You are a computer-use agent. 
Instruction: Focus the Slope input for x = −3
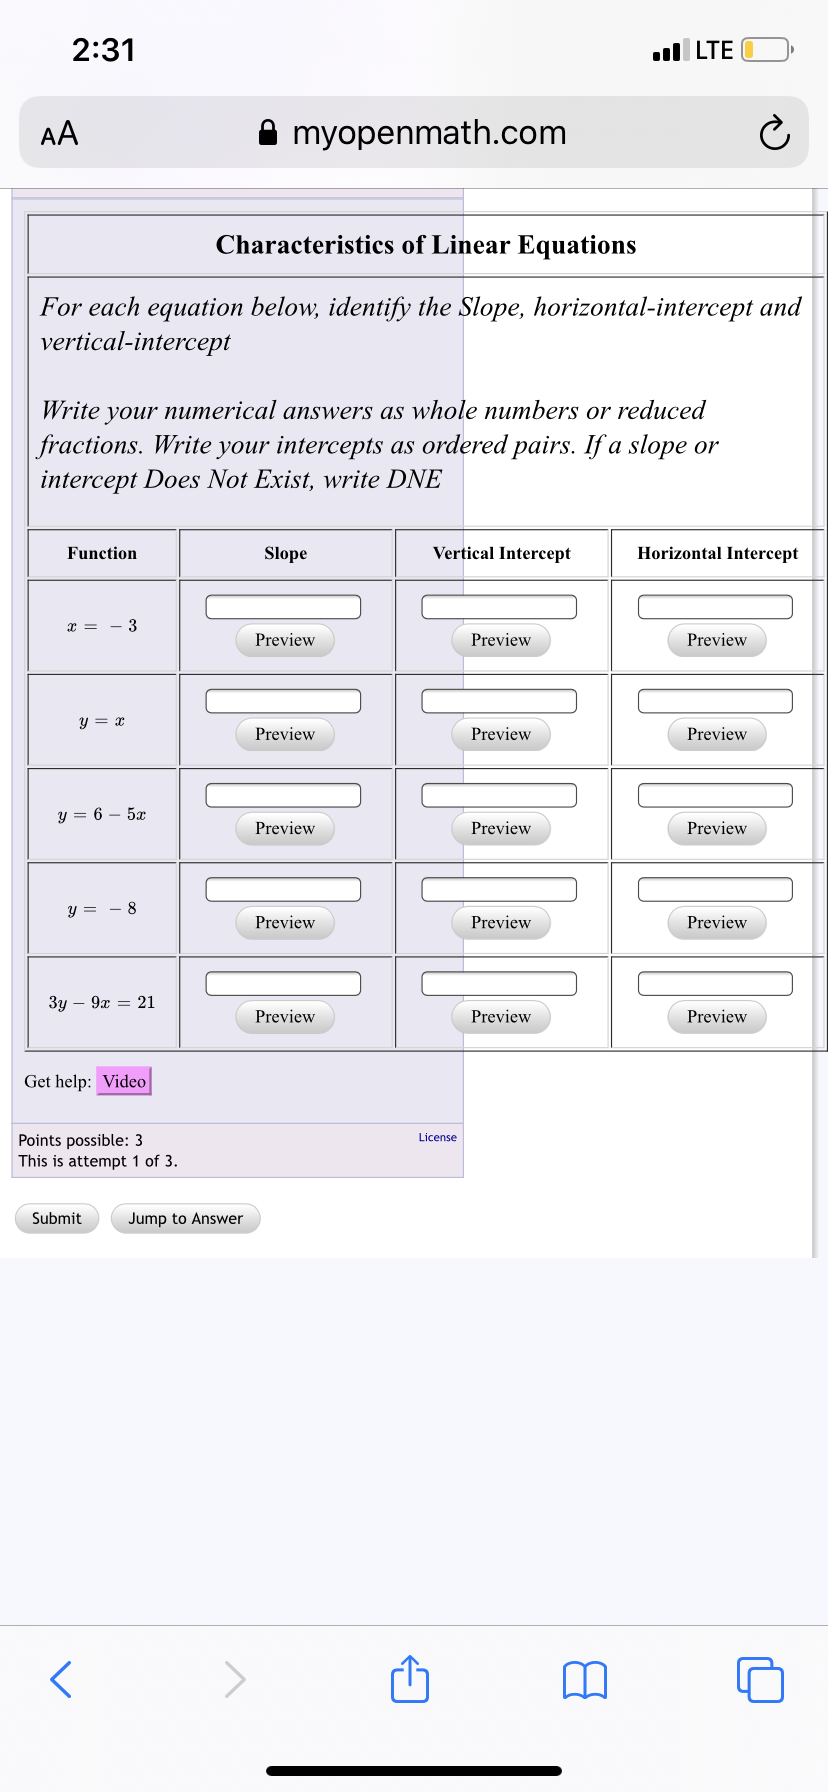point(283,606)
